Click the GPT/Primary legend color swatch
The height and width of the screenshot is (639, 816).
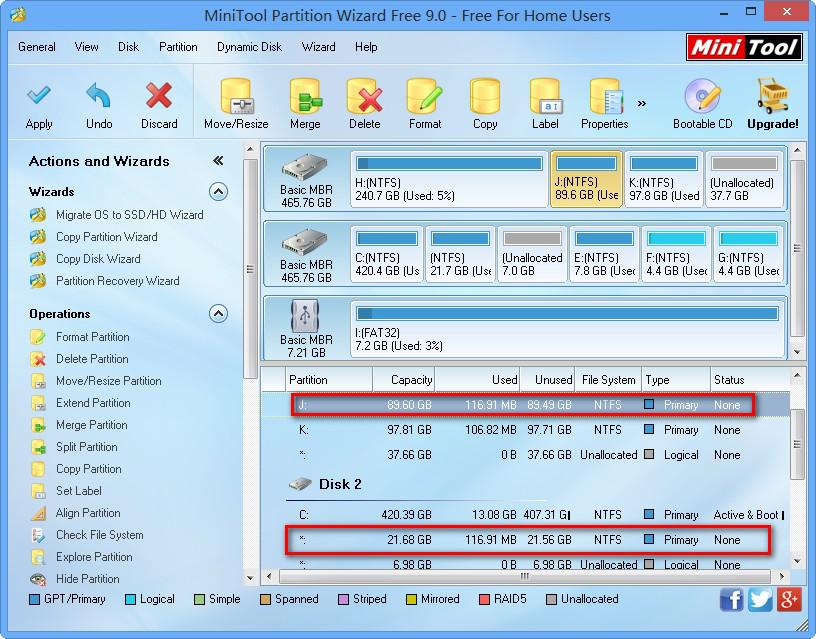34,599
